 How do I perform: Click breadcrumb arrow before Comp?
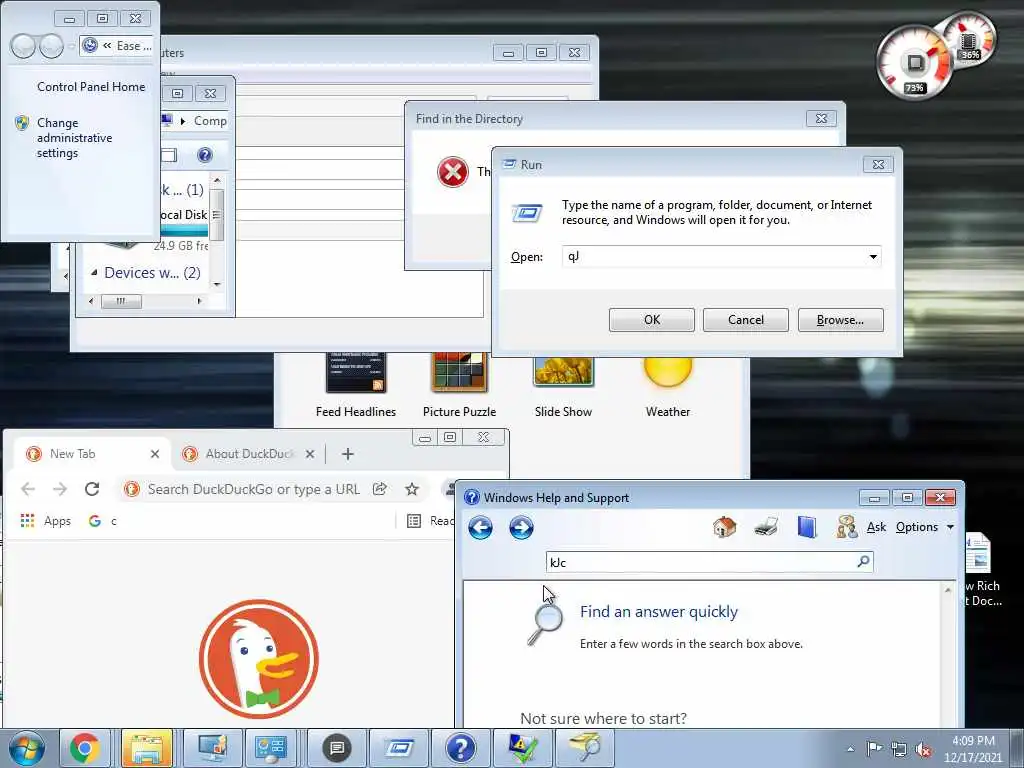click(x=183, y=121)
